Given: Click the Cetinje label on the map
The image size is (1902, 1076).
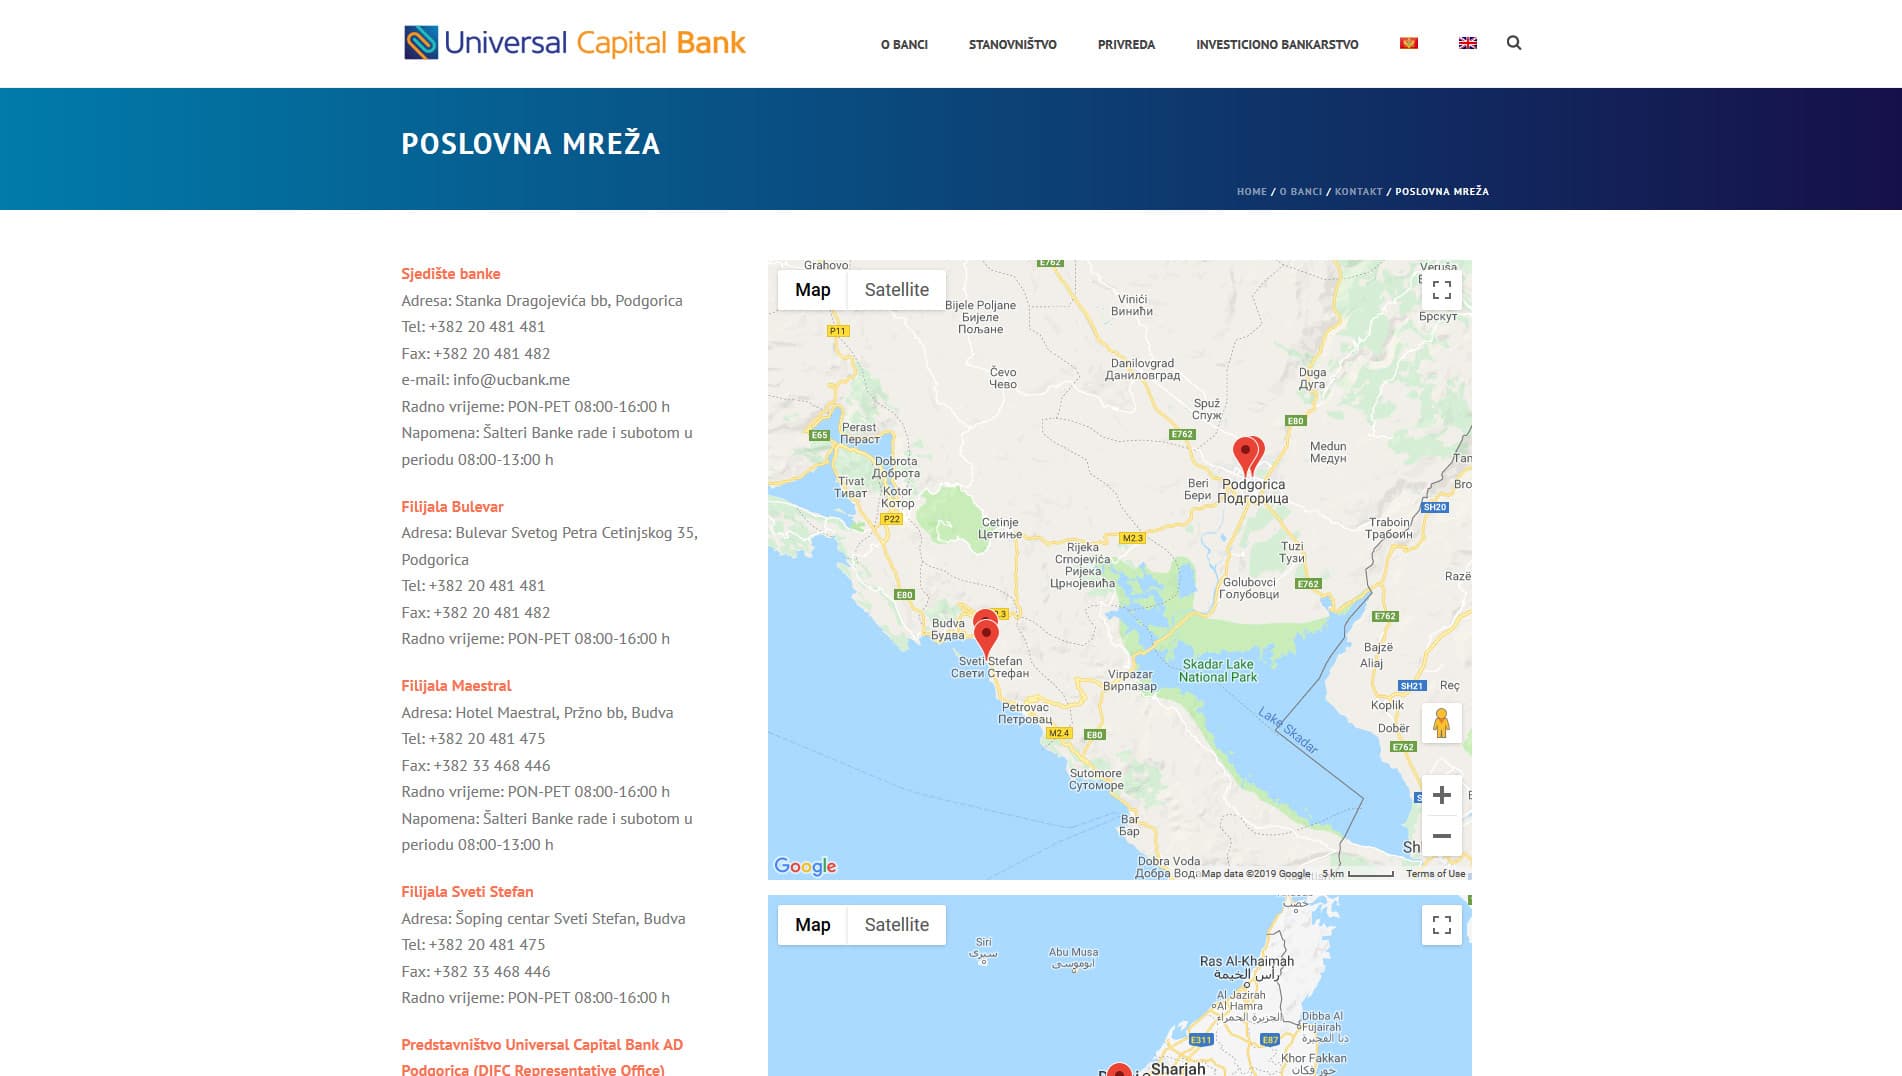Looking at the screenshot, I should (x=1000, y=528).
